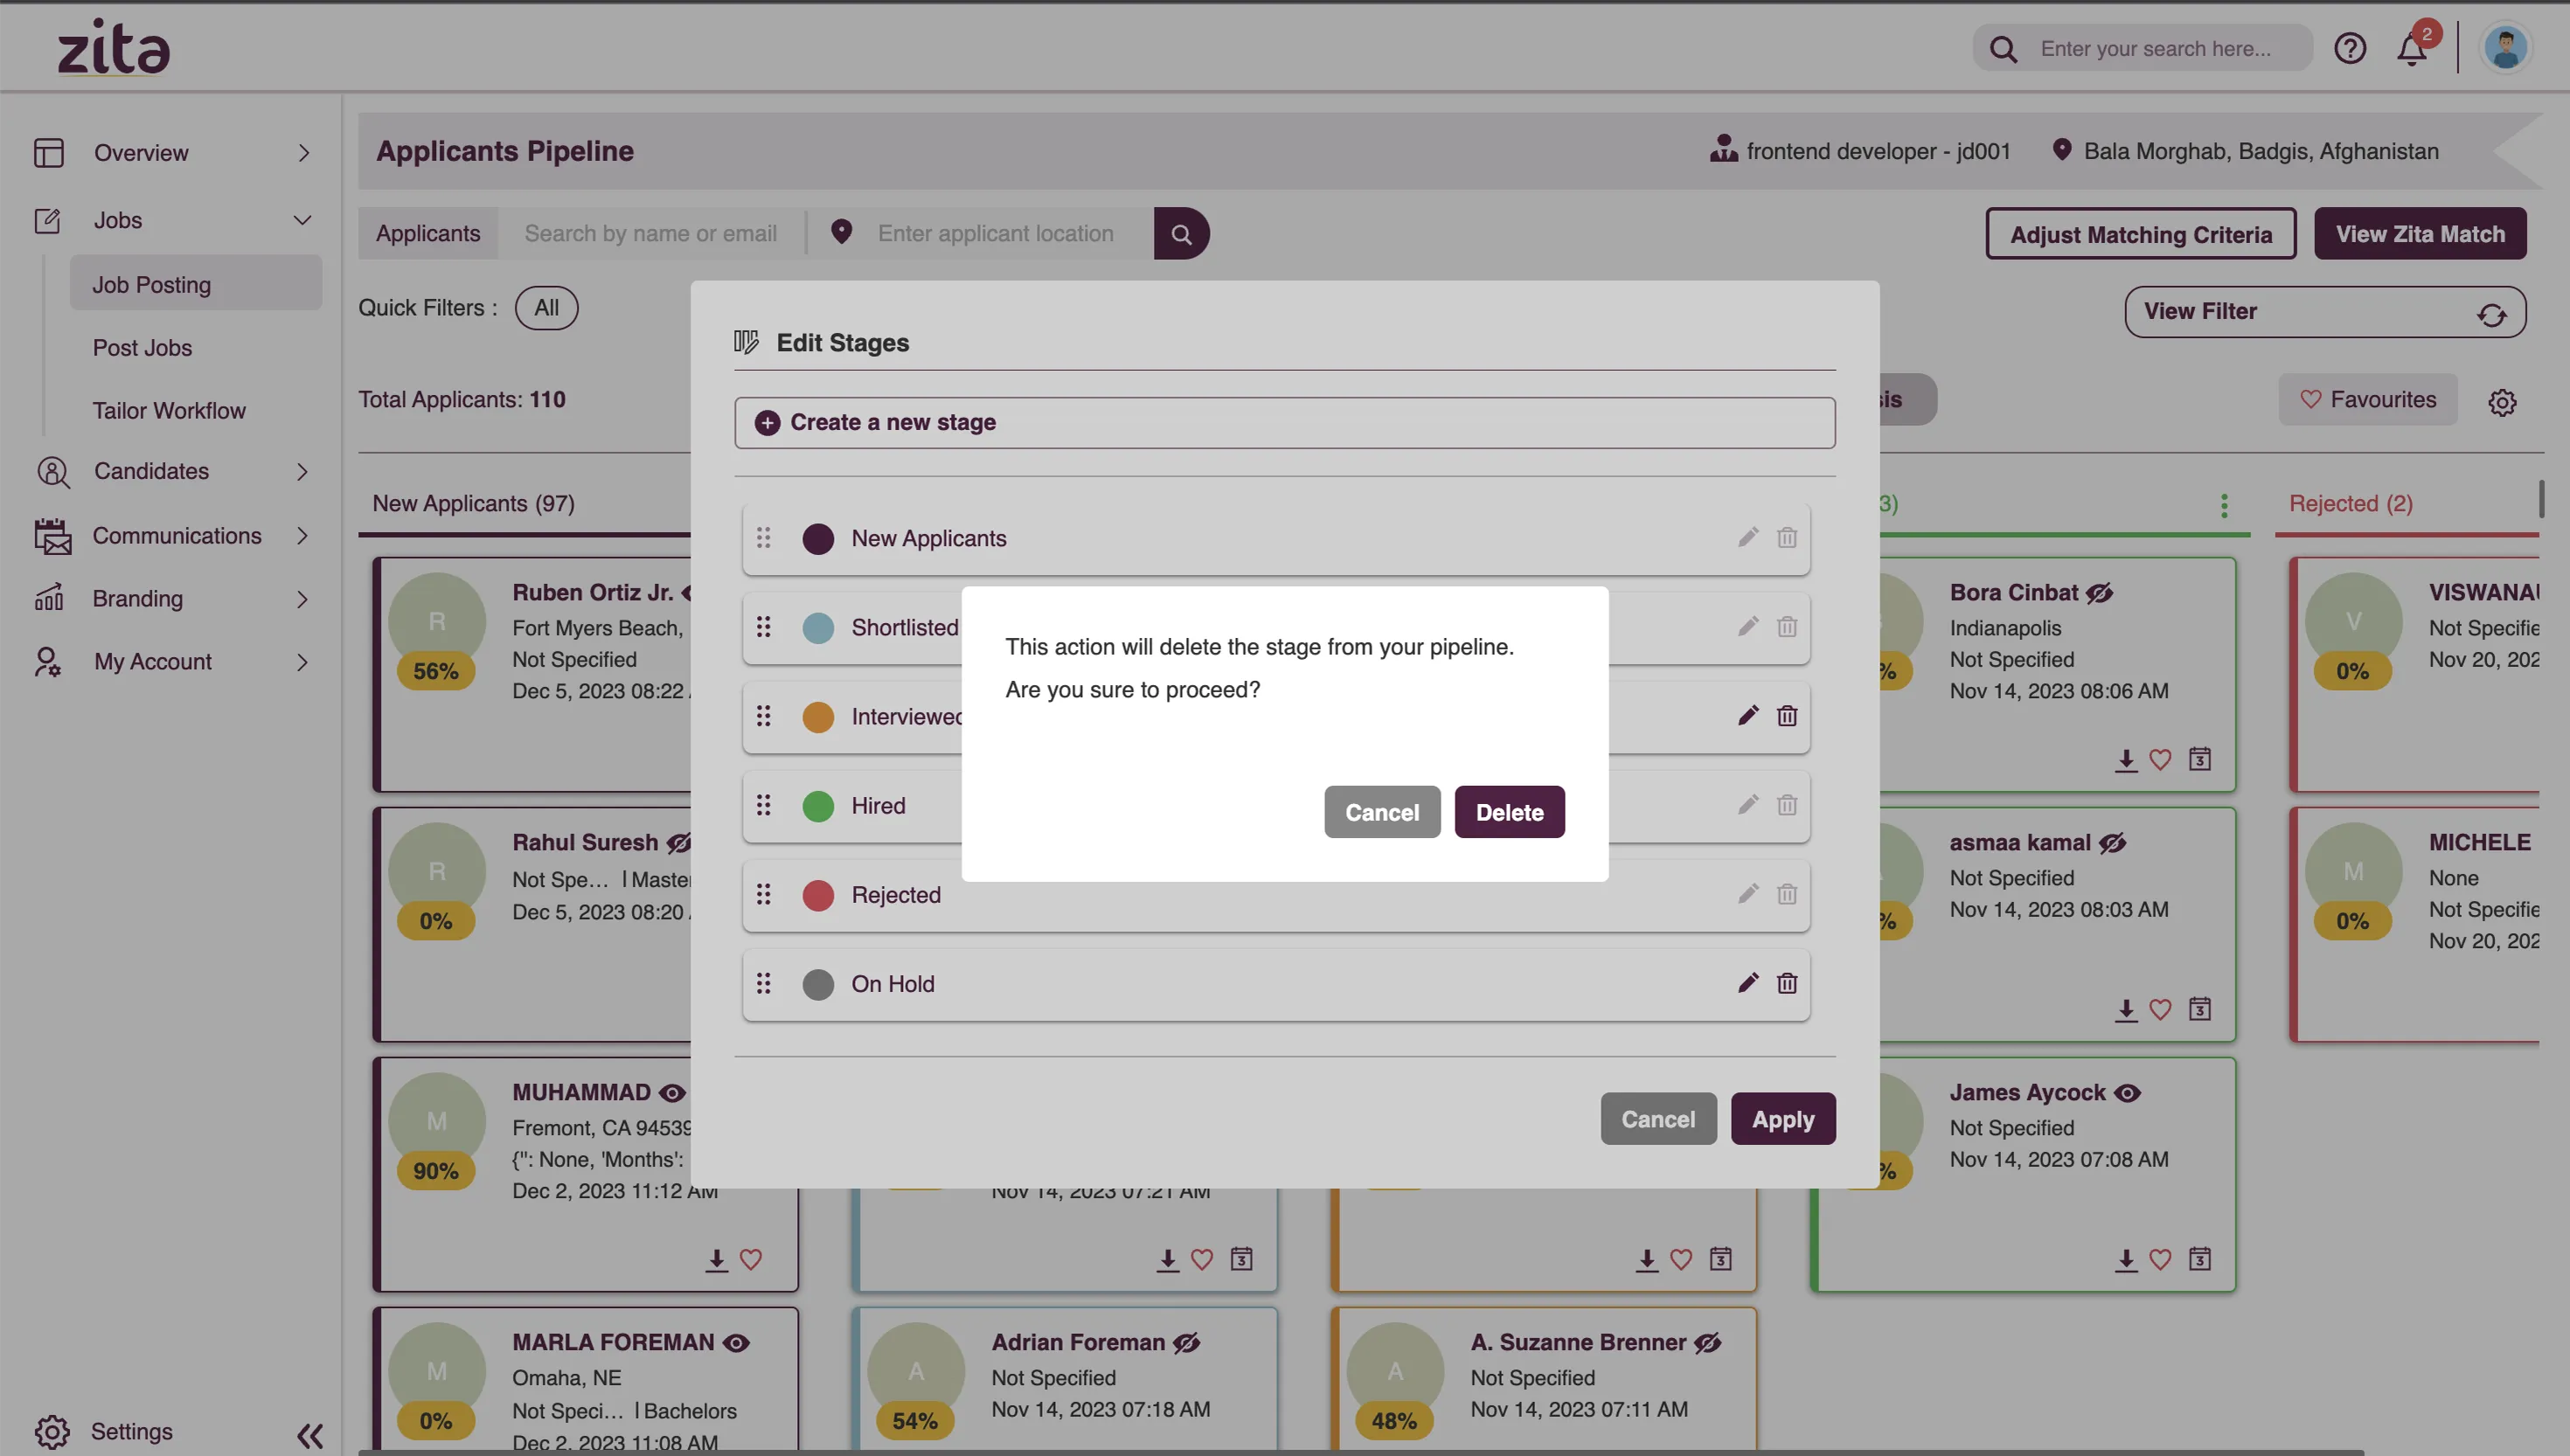Open Settings in sidebar
Image resolution: width=2570 pixels, height=1456 pixels.
click(103, 1431)
